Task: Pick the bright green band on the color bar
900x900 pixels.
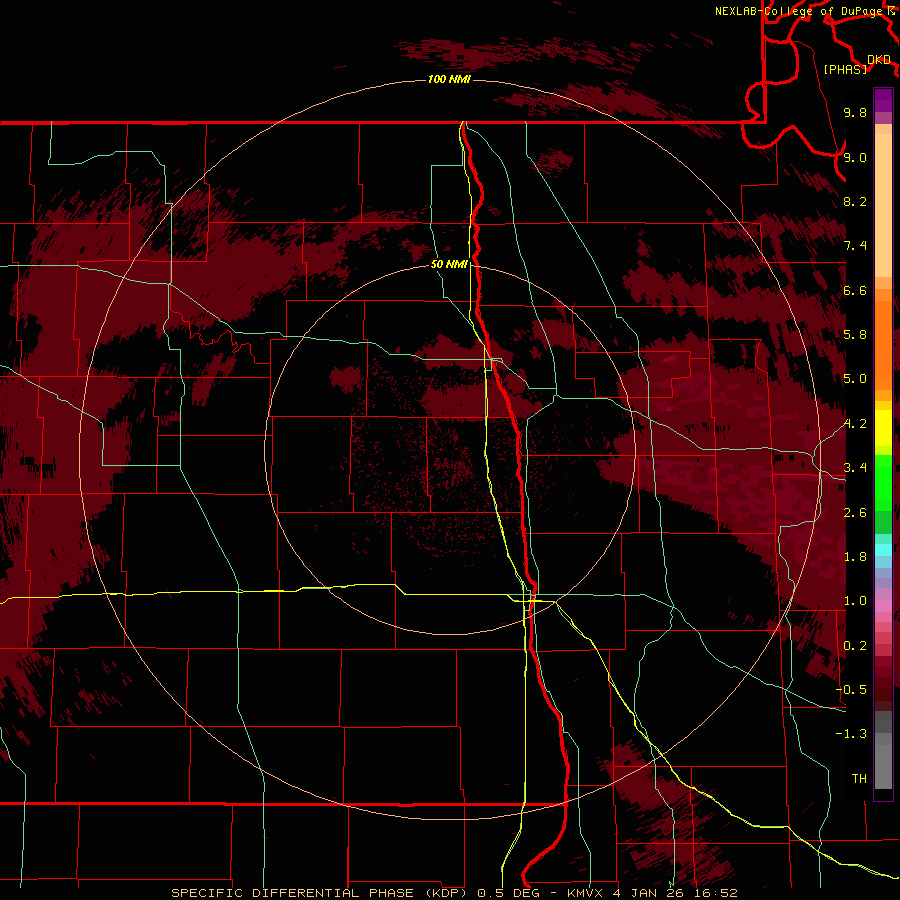Action: (883, 483)
